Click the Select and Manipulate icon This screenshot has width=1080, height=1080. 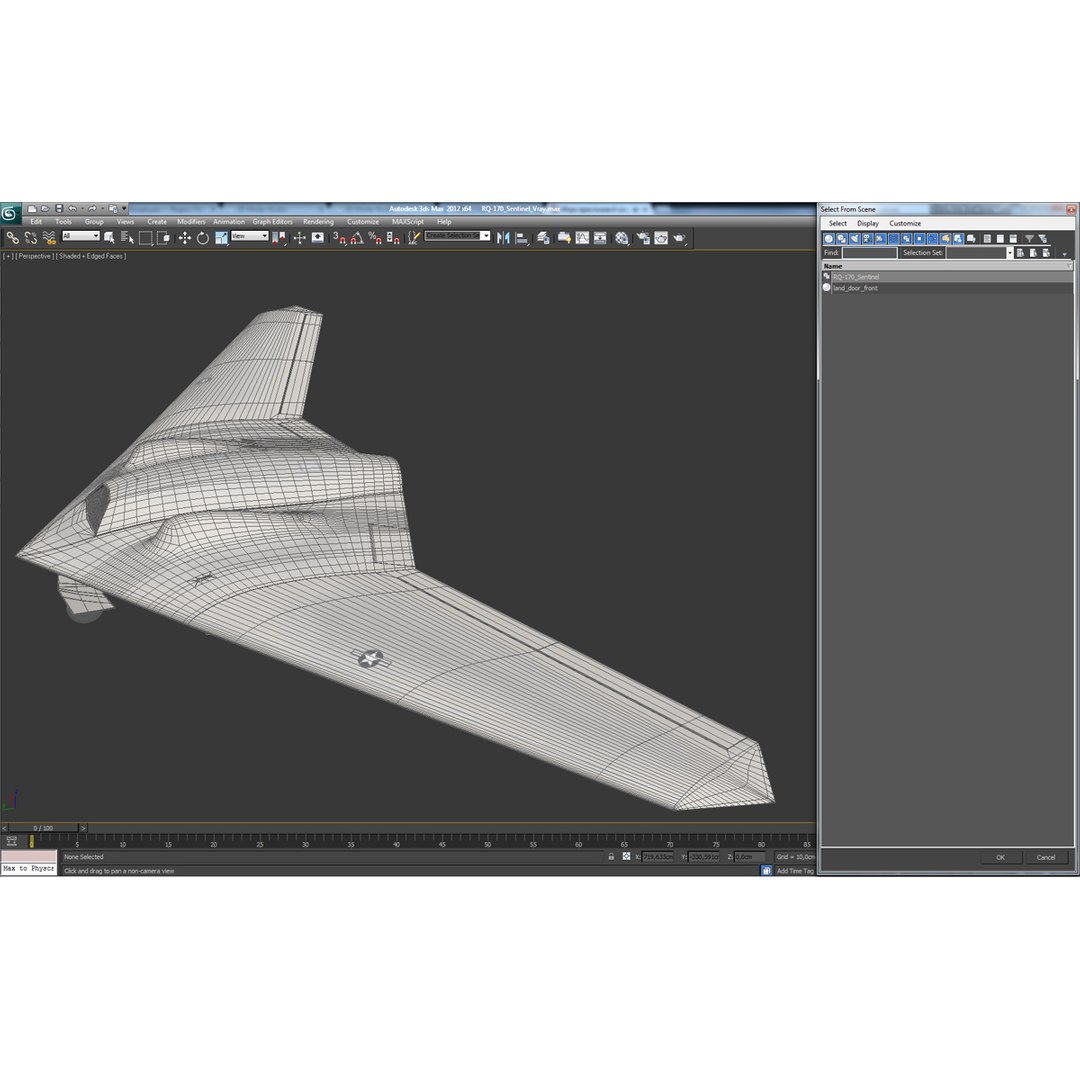tap(299, 238)
